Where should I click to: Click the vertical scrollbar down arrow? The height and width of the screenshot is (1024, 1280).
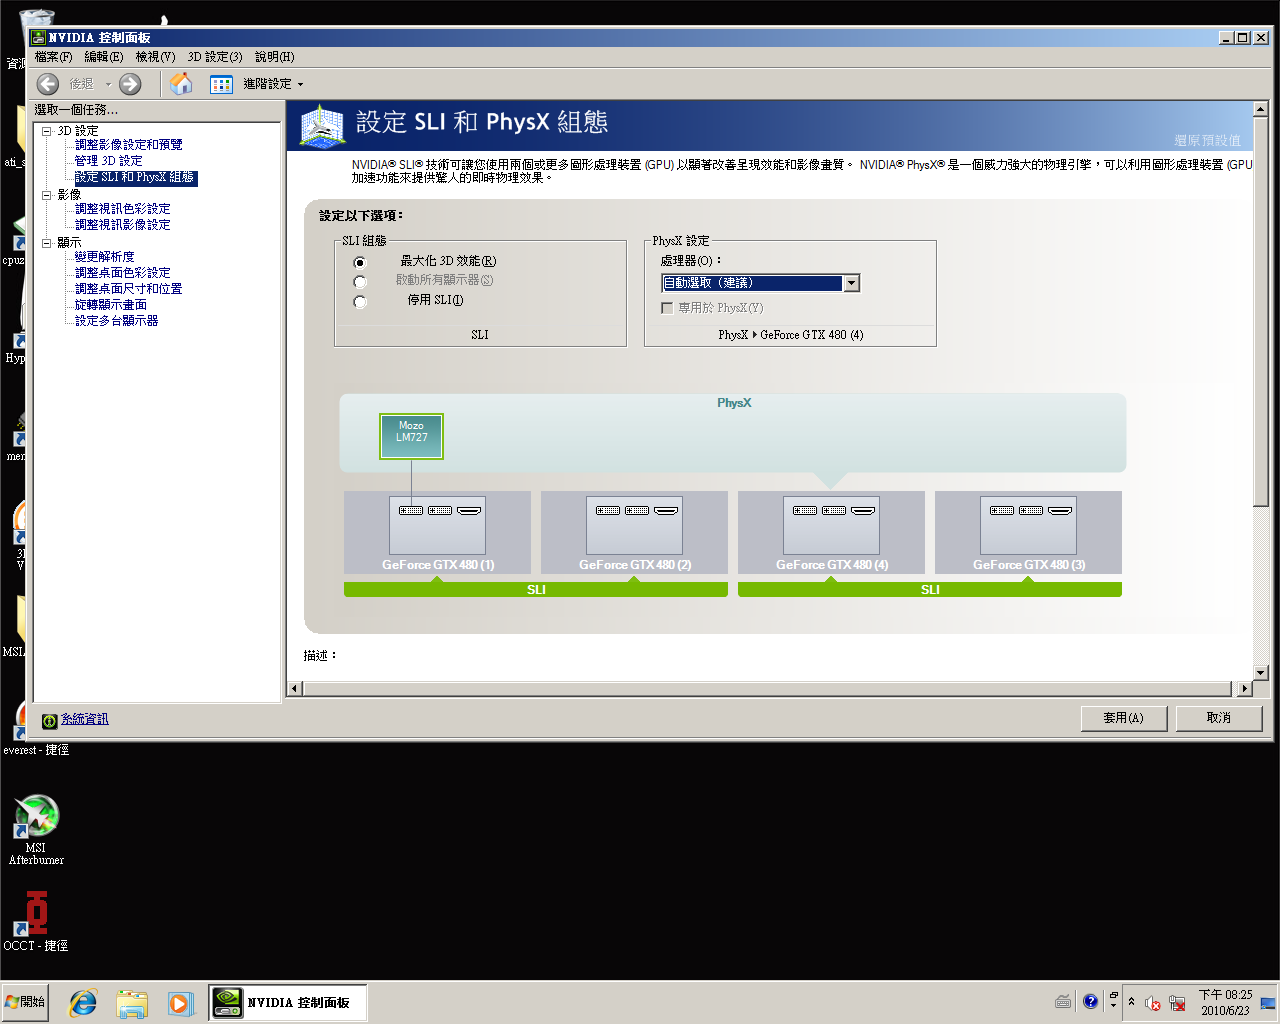1260,673
